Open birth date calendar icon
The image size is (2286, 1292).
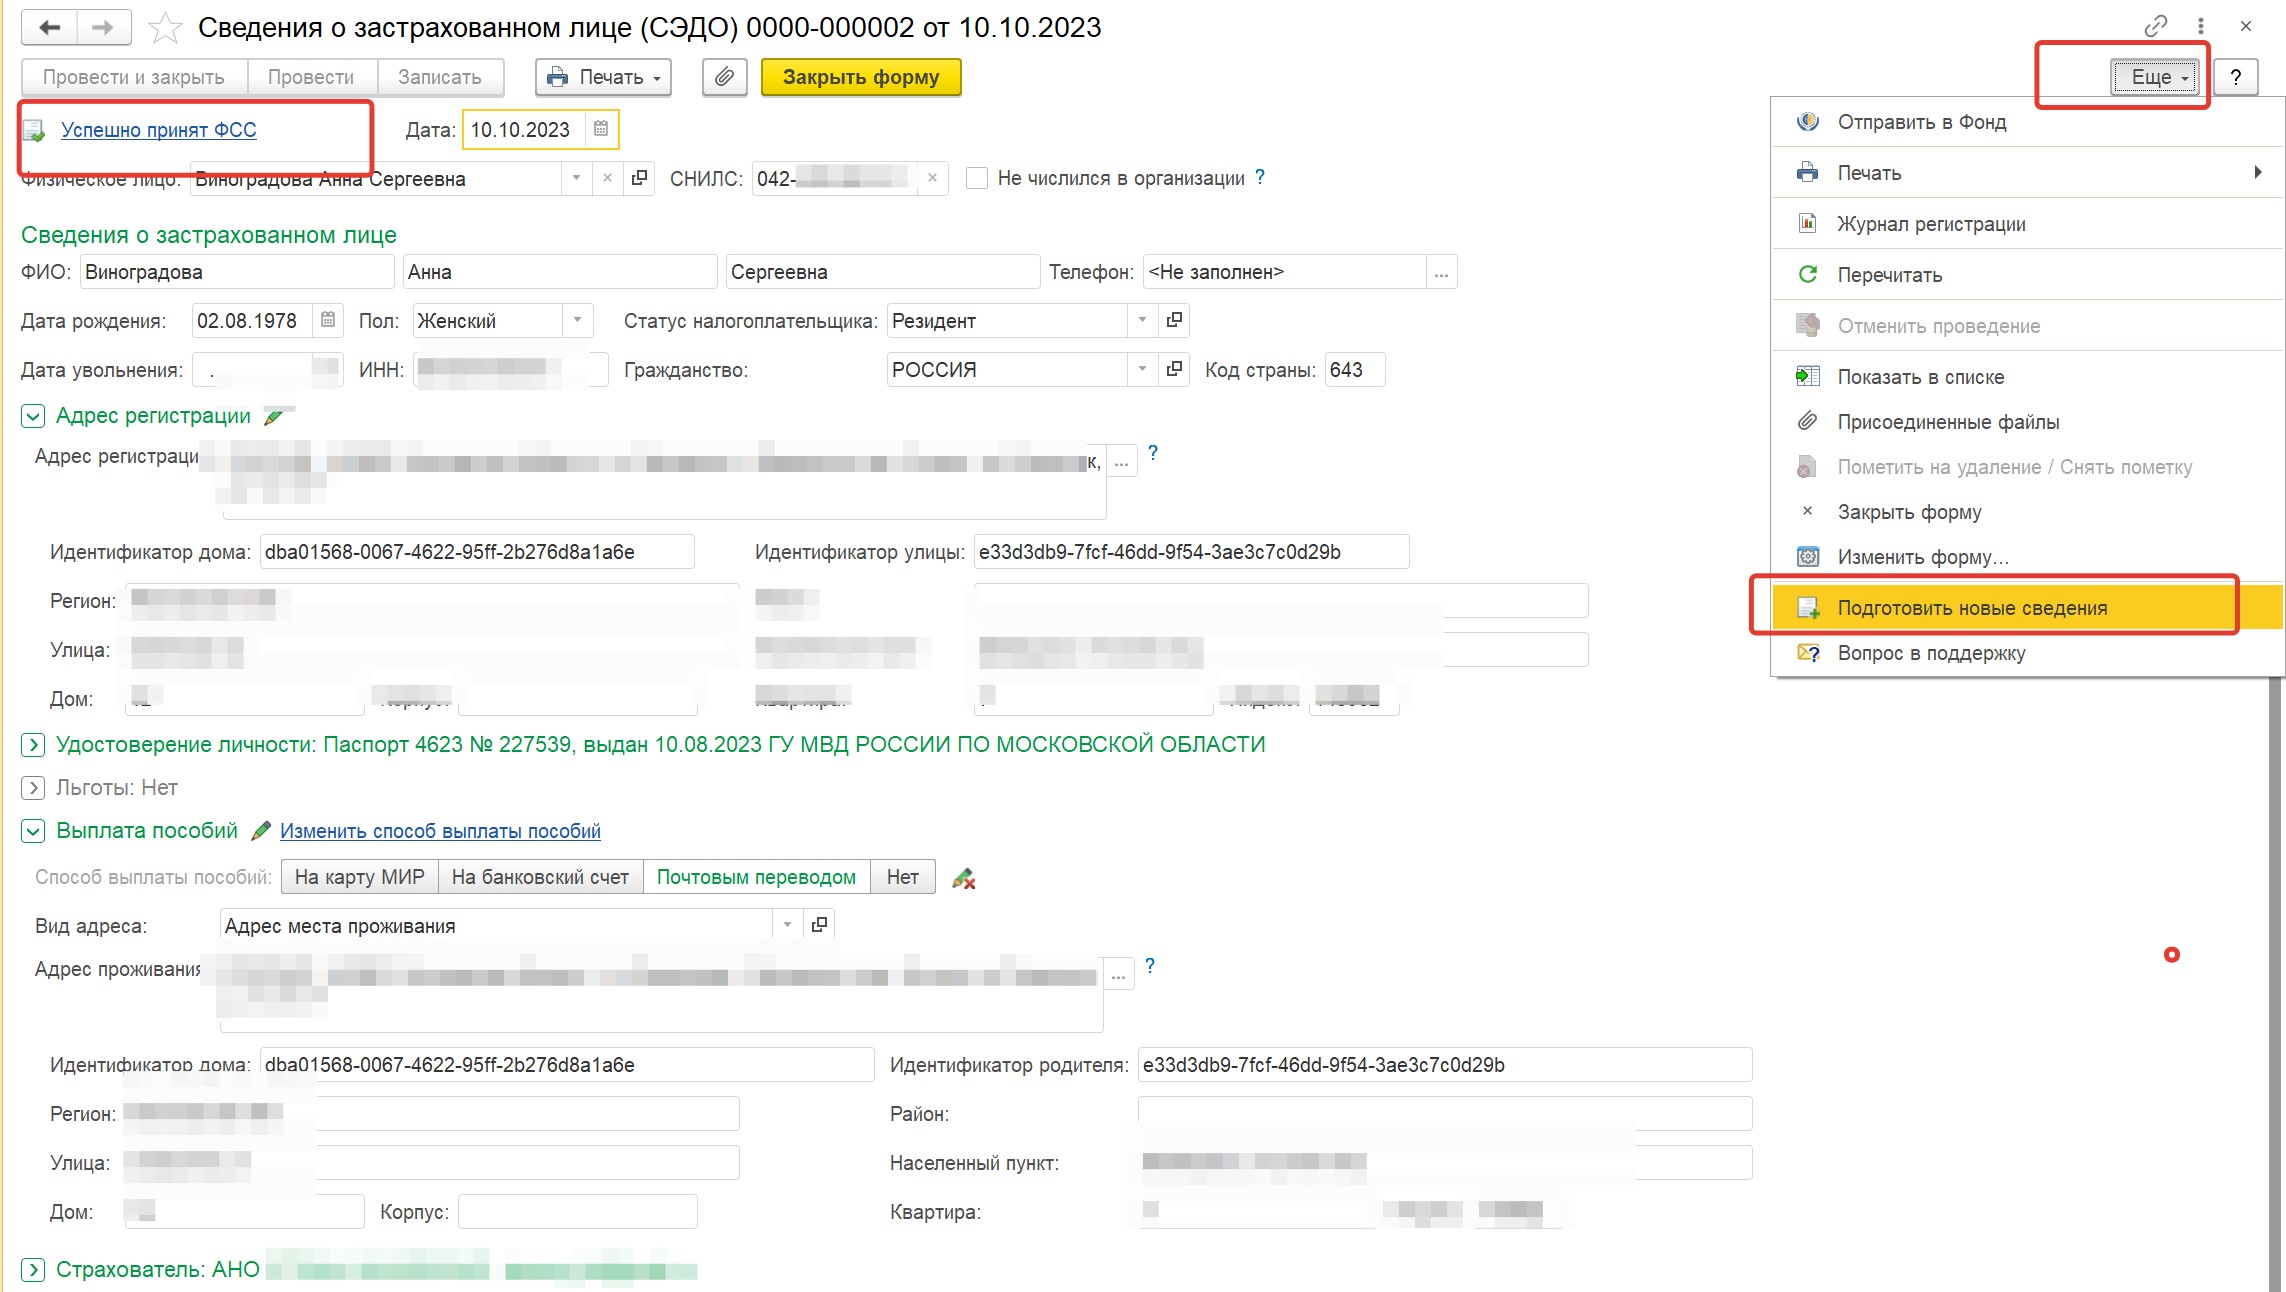click(328, 321)
